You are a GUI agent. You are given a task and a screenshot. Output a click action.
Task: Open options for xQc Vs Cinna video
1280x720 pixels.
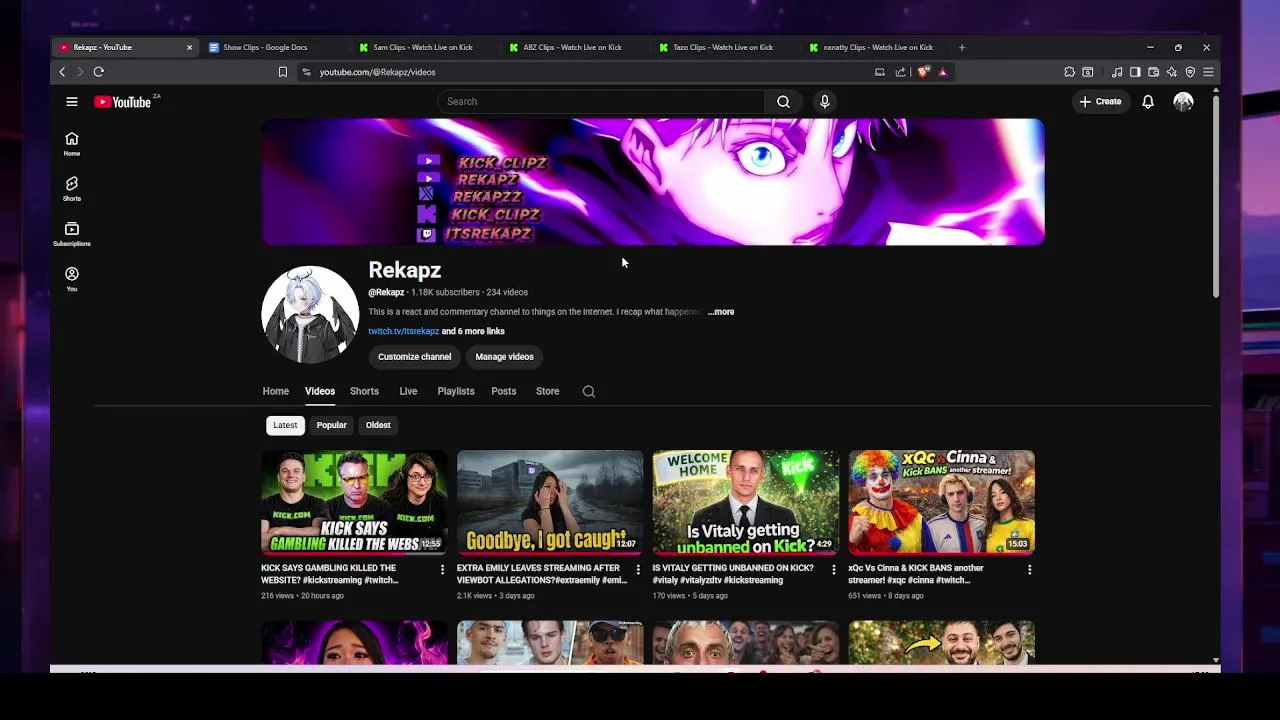(1030, 569)
